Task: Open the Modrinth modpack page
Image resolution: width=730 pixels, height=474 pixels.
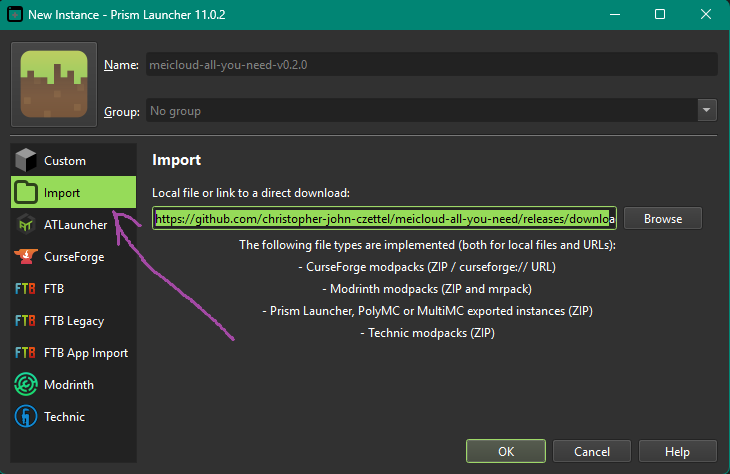Action: (x=74, y=385)
